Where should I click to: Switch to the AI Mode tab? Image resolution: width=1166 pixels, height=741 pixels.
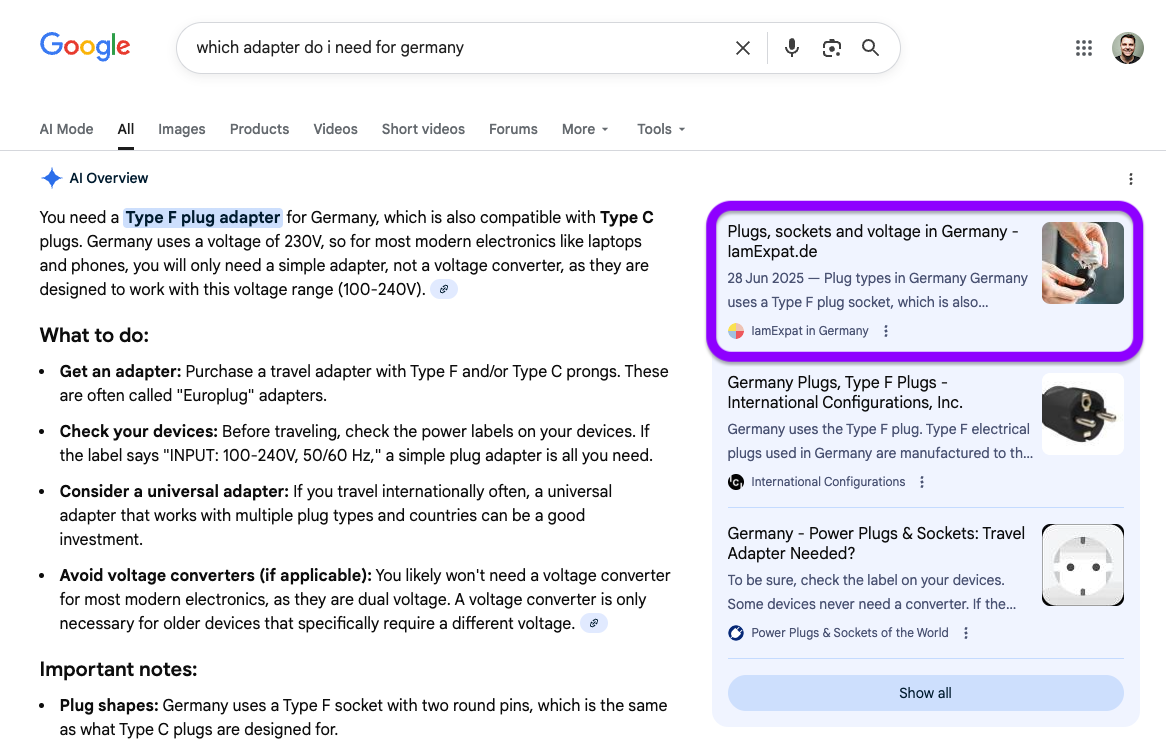click(x=66, y=129)
